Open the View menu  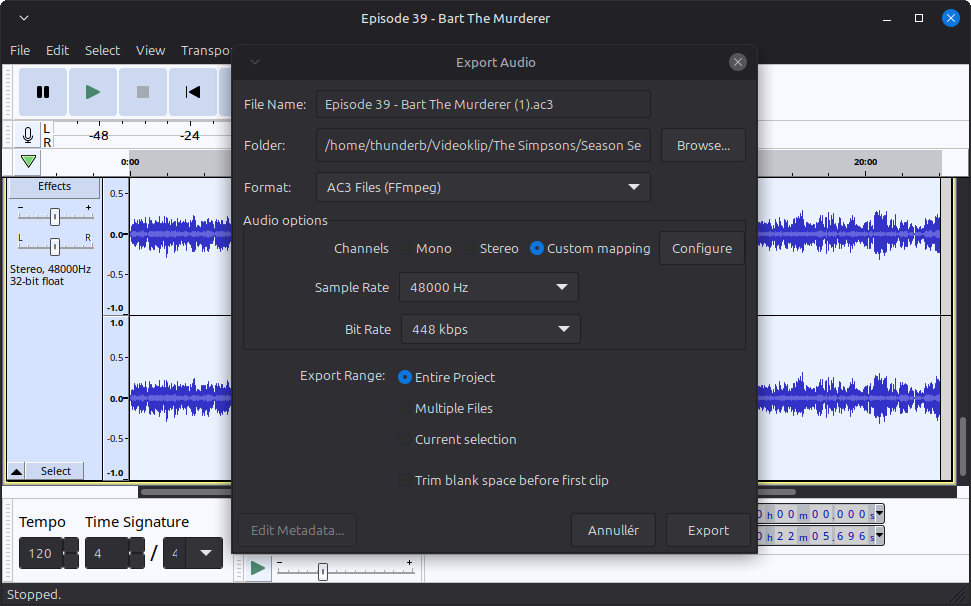[x=150, y=50]
